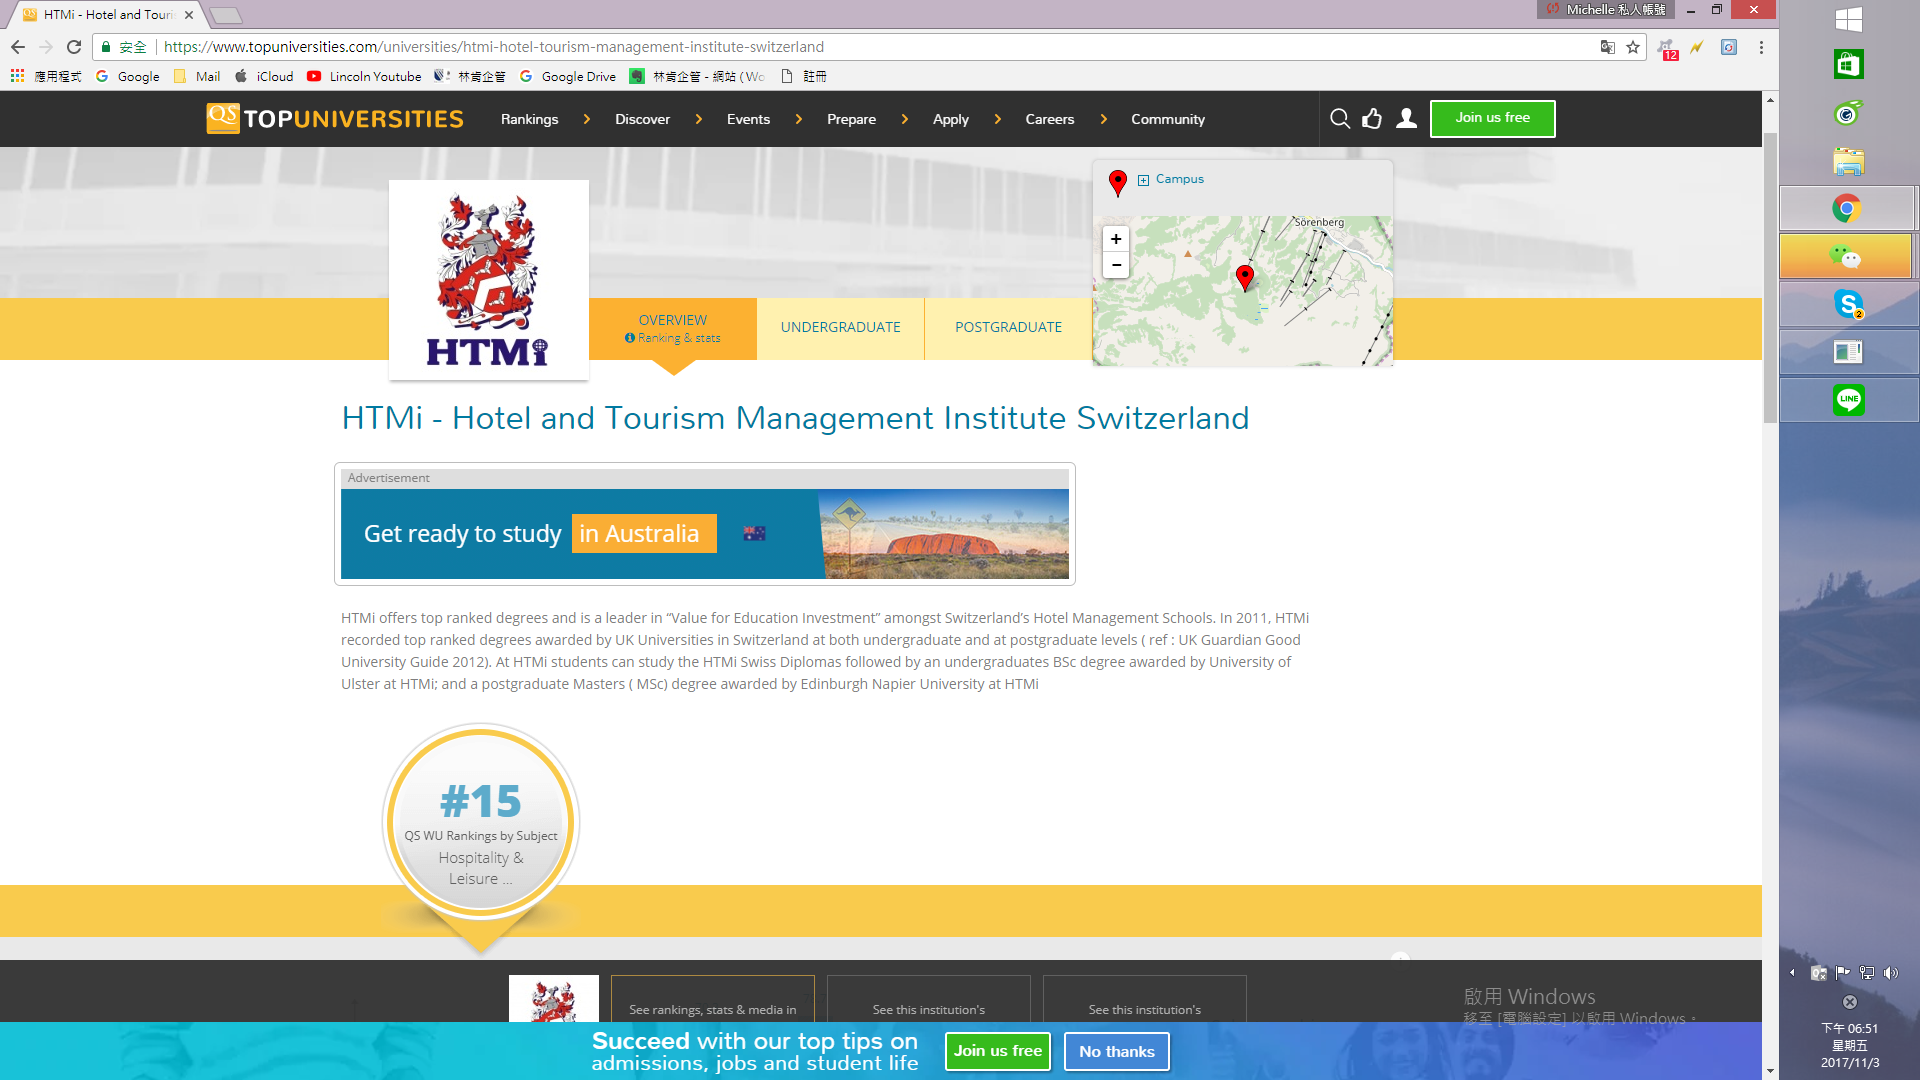Image resolution: width=1920 pixels, height=1080 pixels.
Task: Open the Rankings menu
Action: point(529,119)
